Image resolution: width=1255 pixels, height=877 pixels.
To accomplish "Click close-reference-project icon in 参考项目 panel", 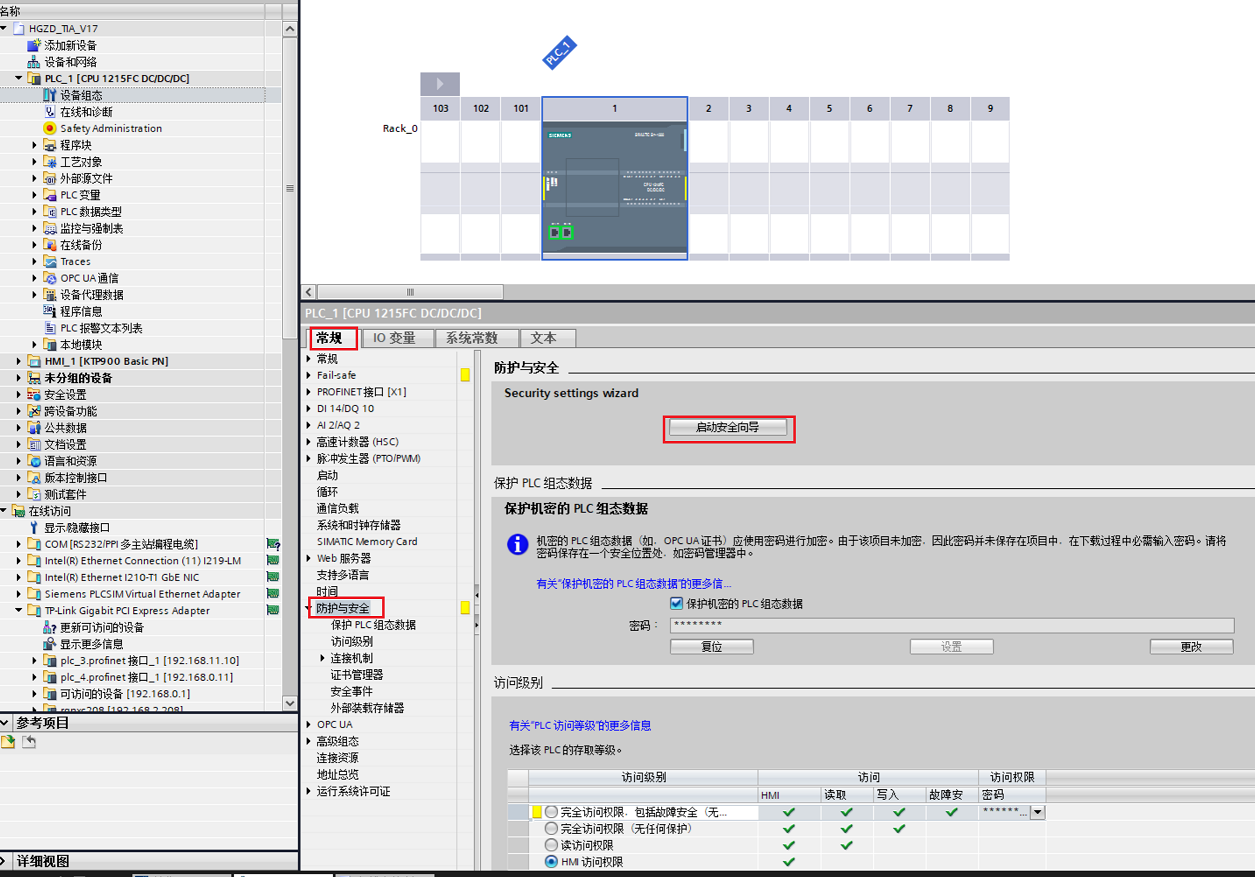I will pyautogui.click(x=29, y=741).
